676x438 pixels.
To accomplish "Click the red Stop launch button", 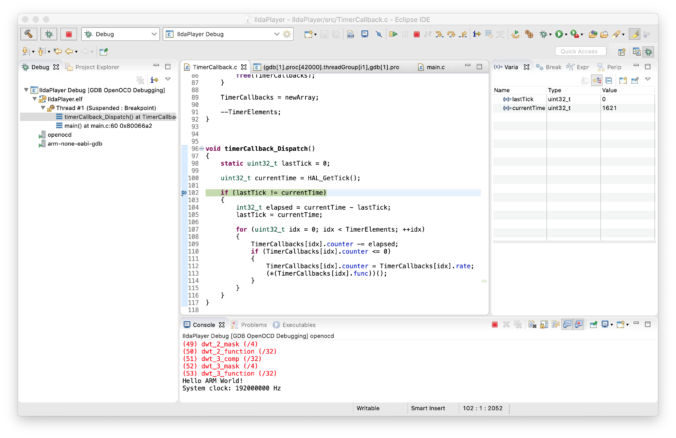I will (68, 34).
